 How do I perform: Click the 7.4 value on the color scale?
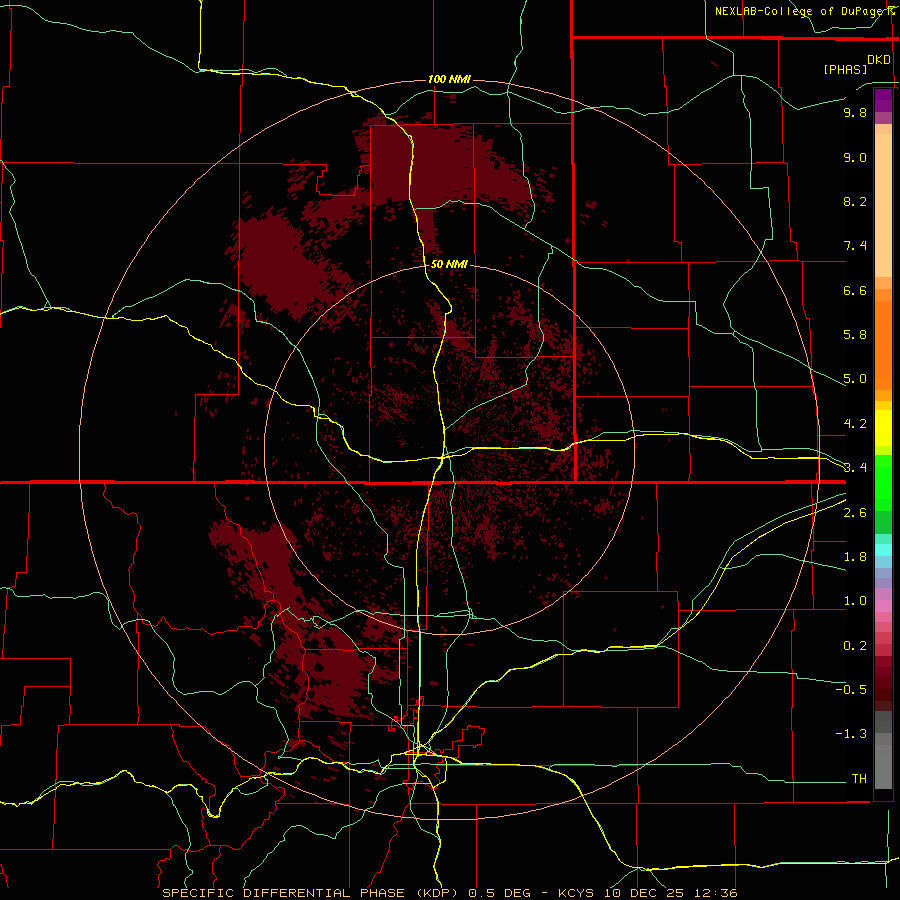[x=855, y=246]
